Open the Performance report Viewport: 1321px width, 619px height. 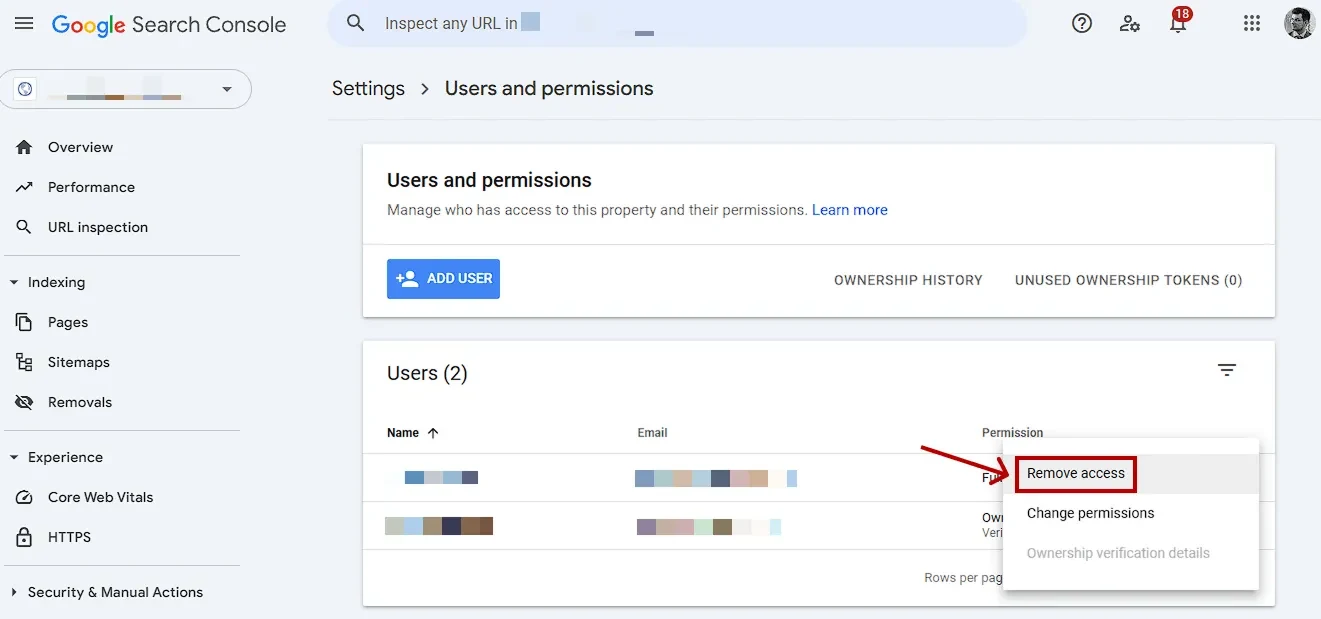[x=91, y=187]
